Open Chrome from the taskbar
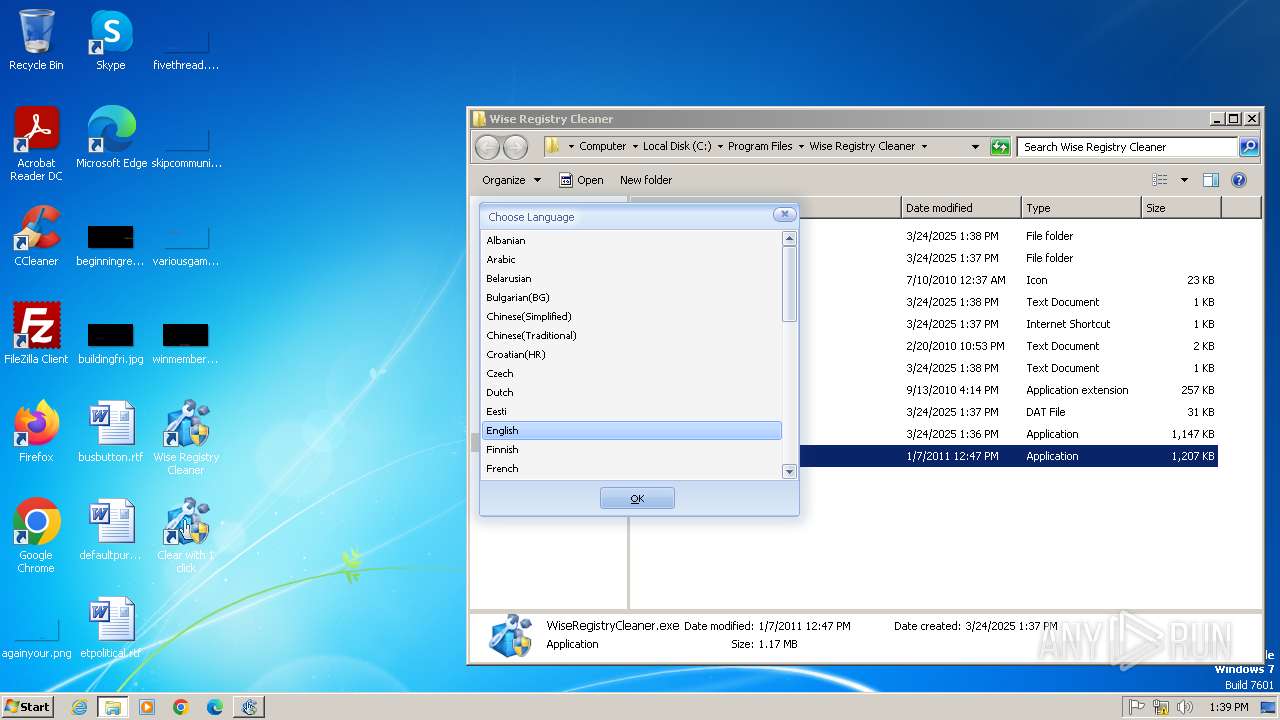The height and width of the screenshot is (720, 1280). point(181,707)
